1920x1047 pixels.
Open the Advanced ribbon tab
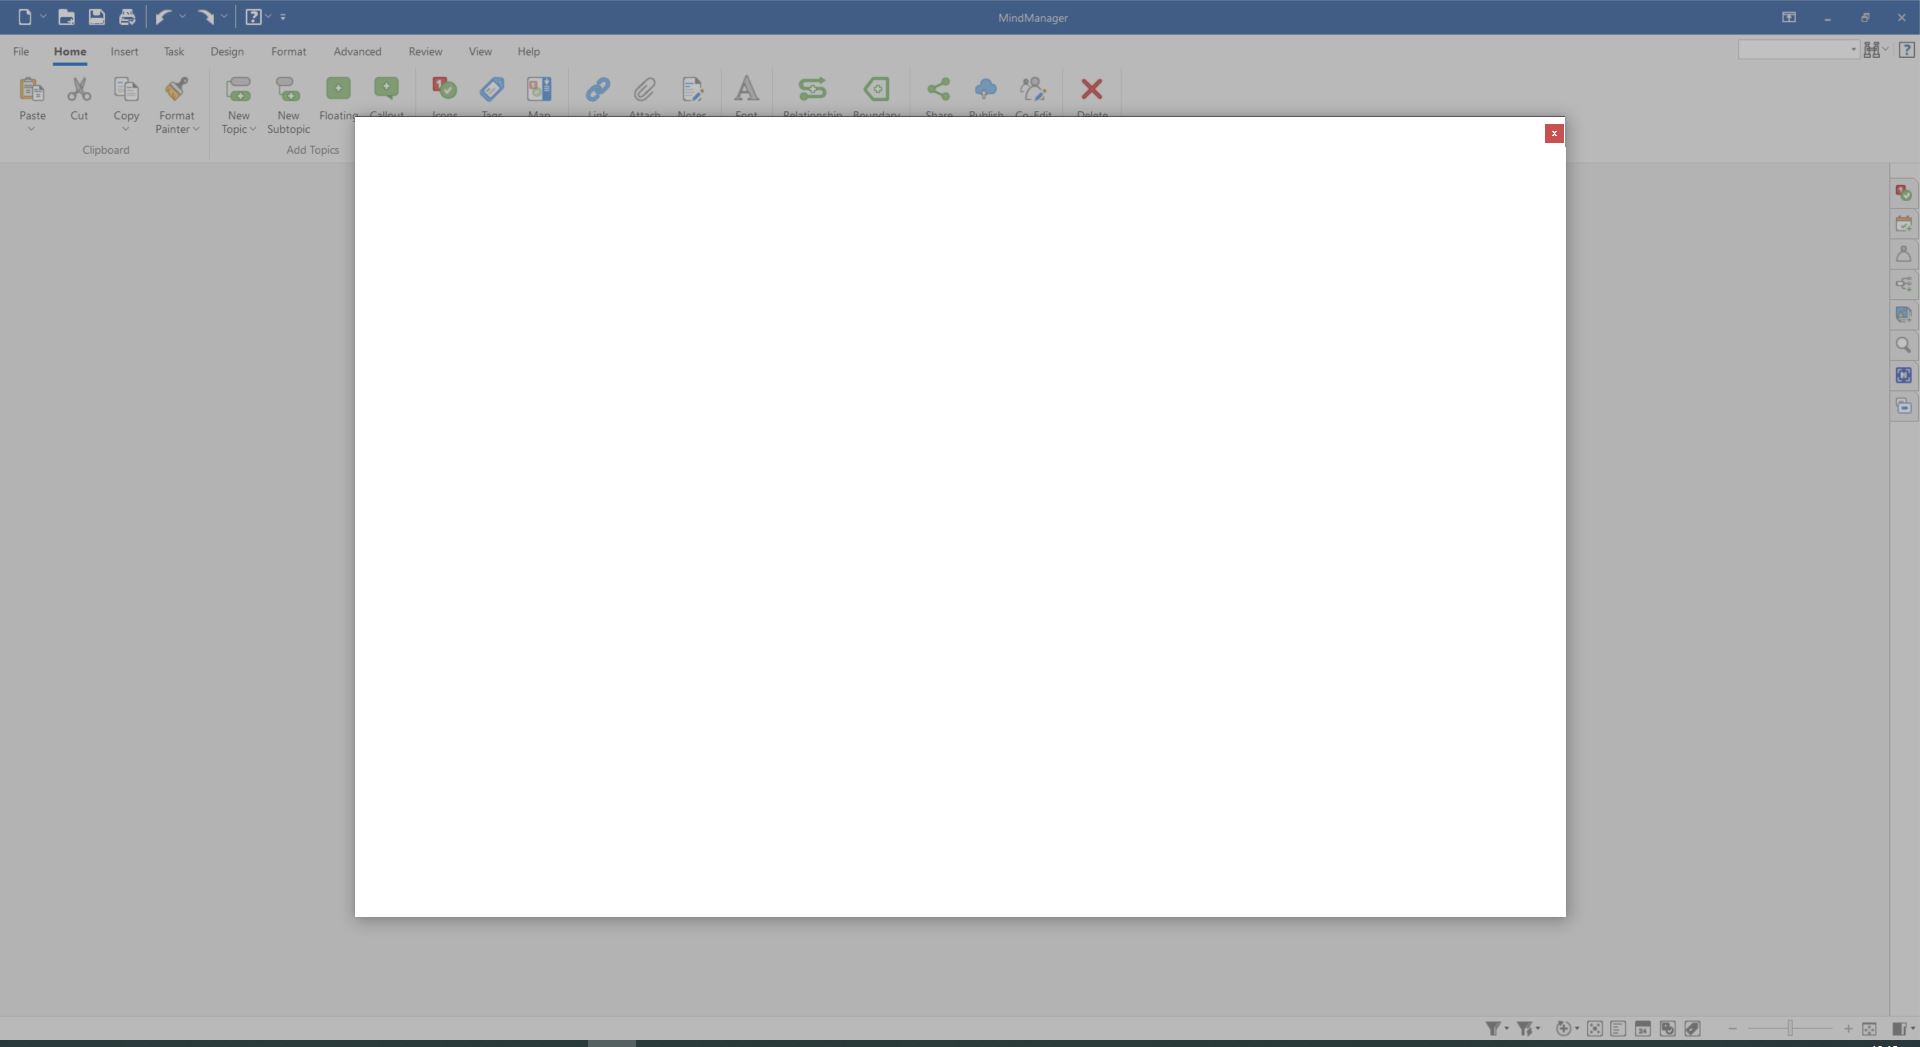(x=357, y=52)
